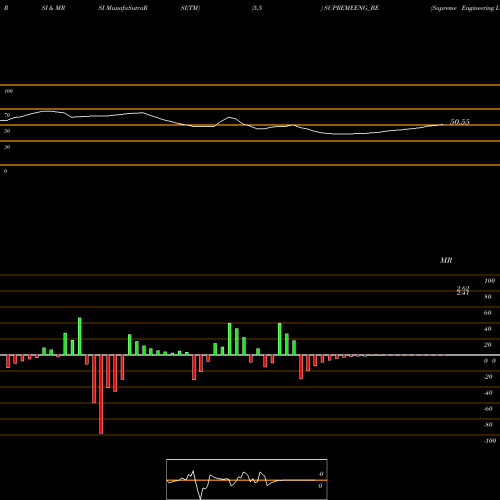Viewport: 500px width, 500px height.
Task: Click the MR 60 axis label
Action: (x=487, y=313)
